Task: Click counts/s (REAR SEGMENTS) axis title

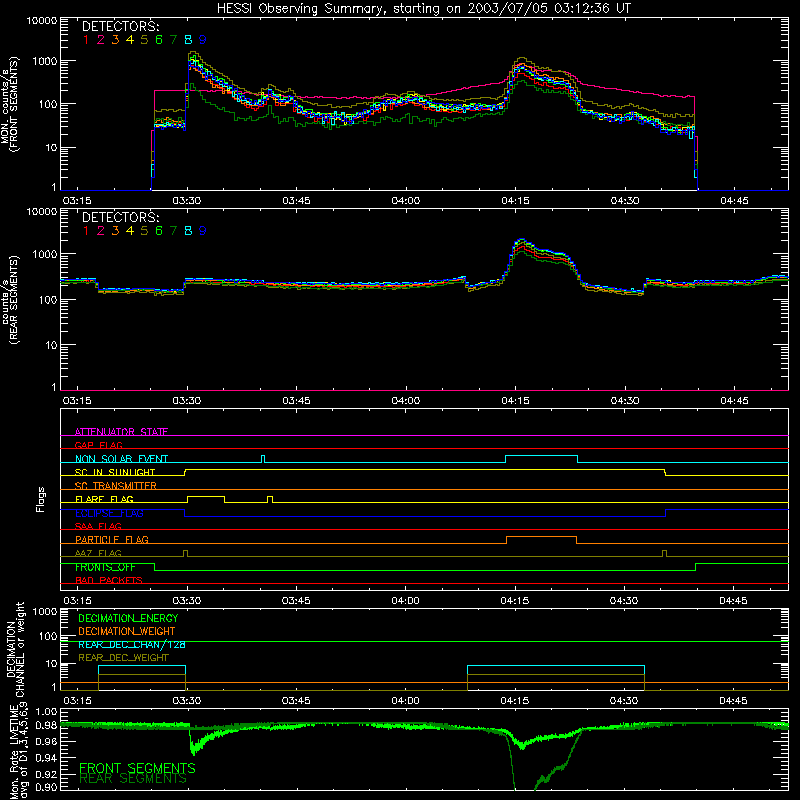Action: pos(10,299)
